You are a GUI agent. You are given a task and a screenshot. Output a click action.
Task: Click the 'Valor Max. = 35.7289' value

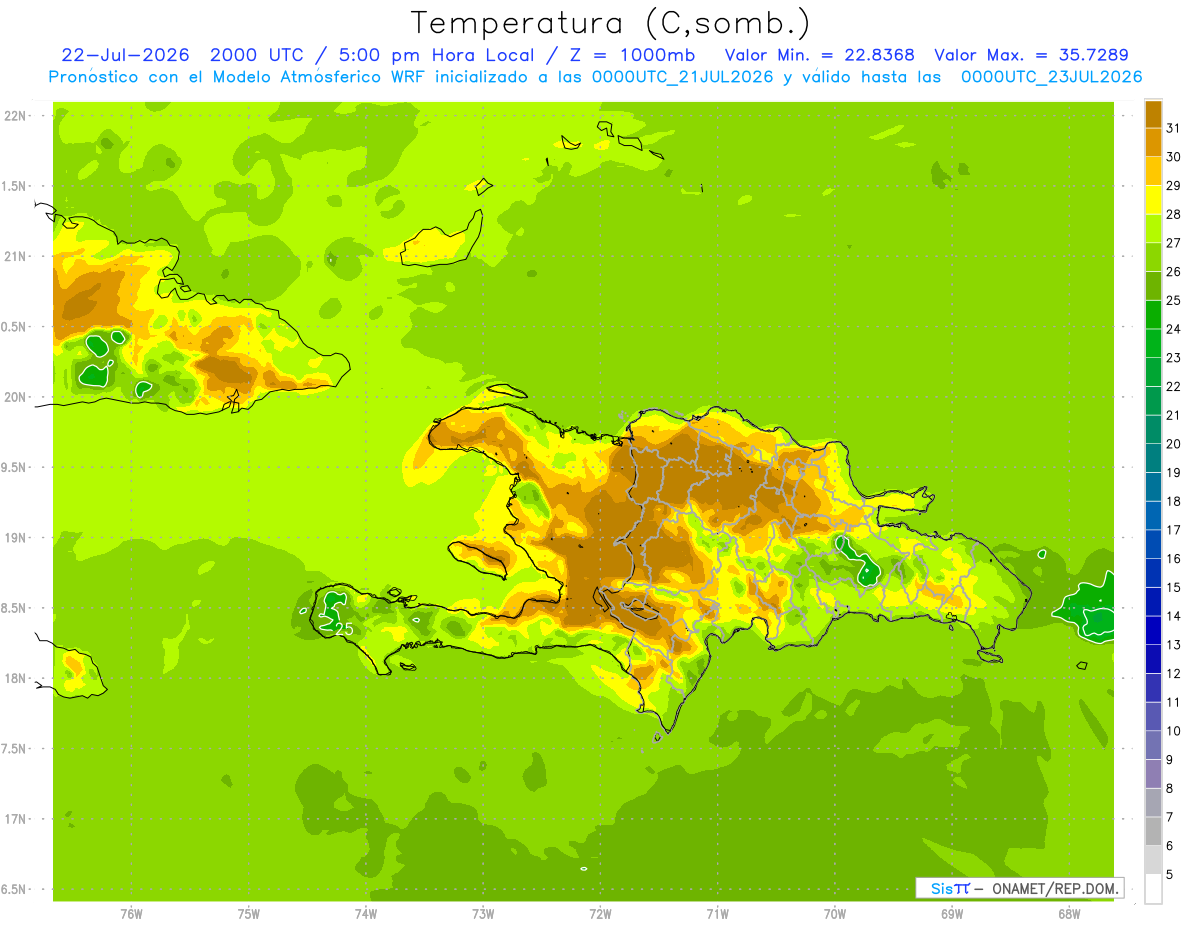1032,55
